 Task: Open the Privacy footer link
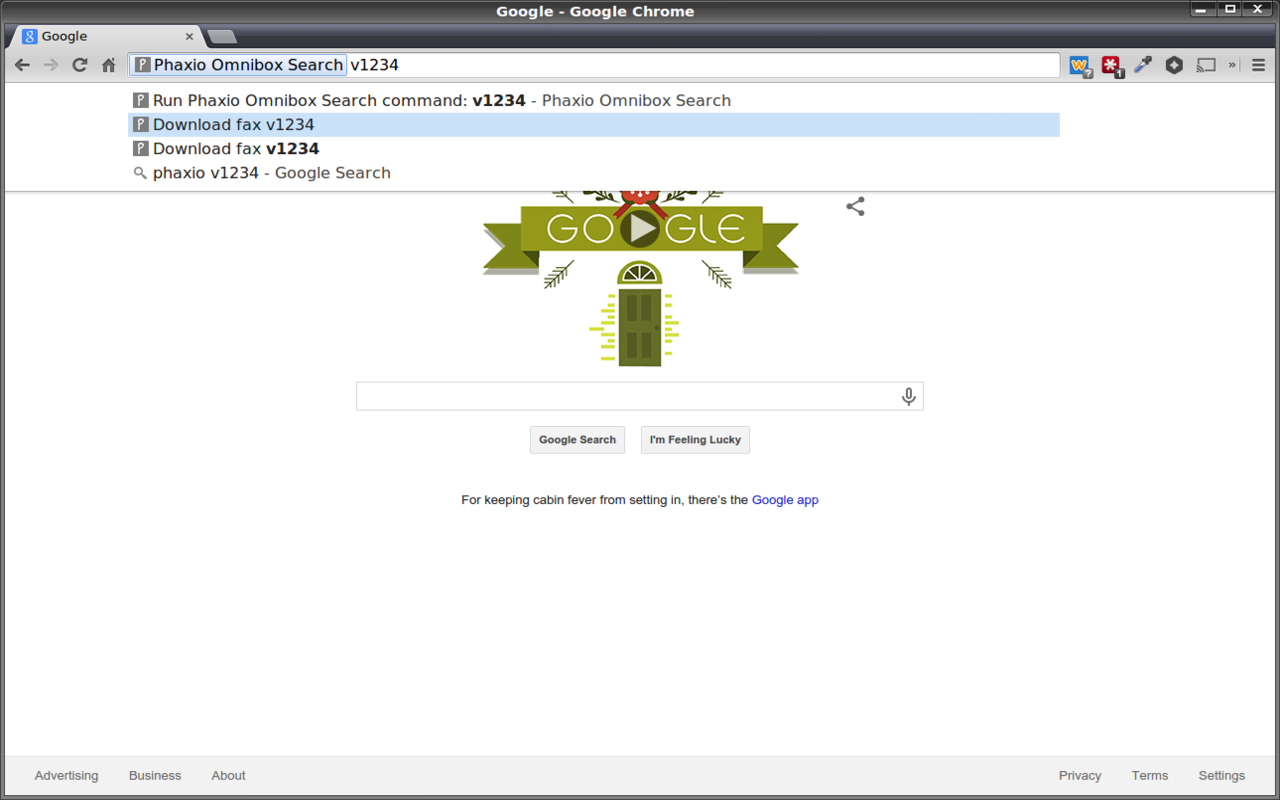1080,776
